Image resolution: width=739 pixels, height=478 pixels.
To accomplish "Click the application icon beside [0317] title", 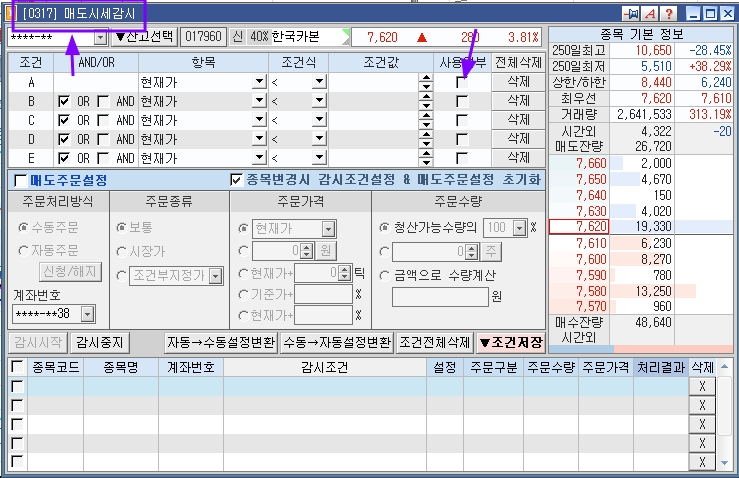I will point(10,13).
